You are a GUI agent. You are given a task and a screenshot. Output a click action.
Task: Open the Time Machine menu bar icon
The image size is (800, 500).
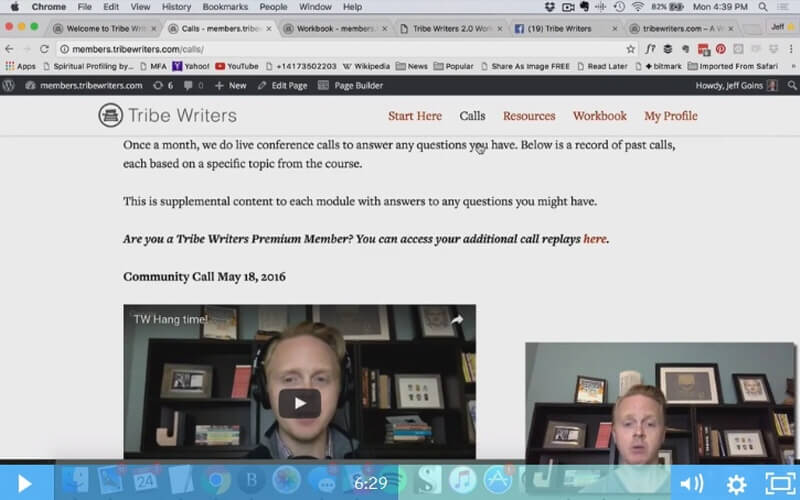(619, 7)
